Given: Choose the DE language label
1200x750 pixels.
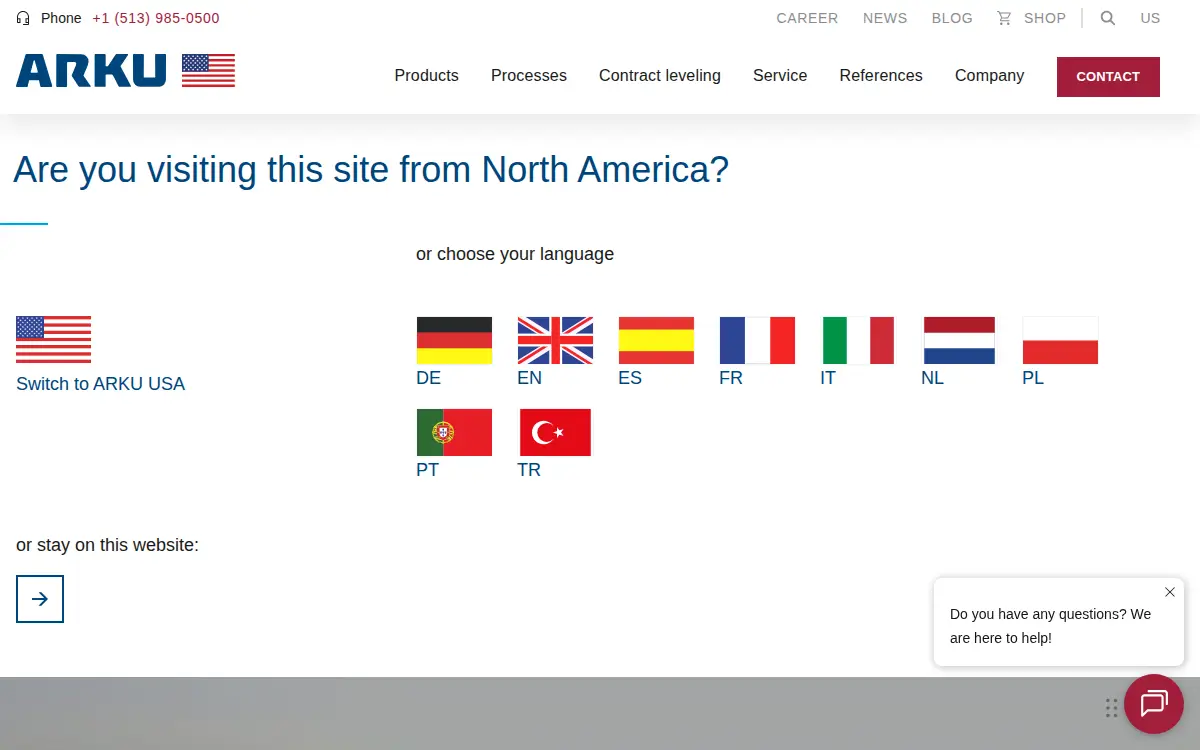Looking at the screenshot, I should pyautogui.click(x=428, y=378).
